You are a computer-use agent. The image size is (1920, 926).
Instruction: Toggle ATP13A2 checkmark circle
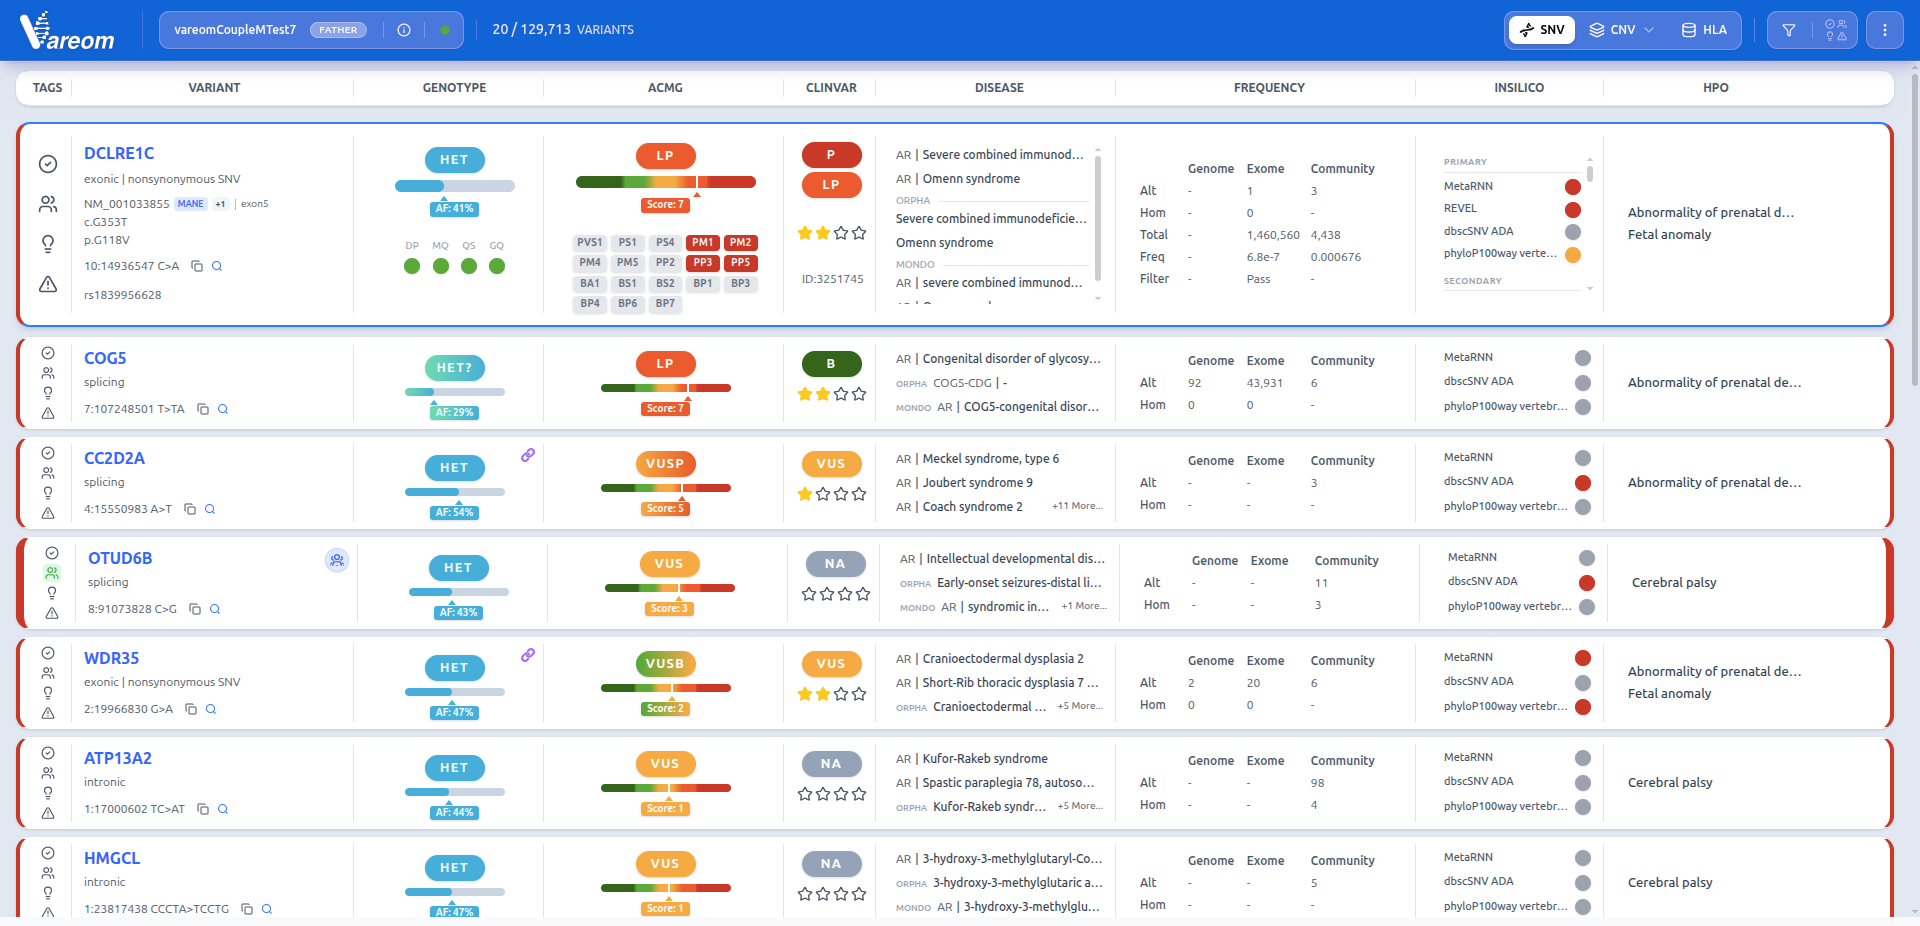(48, 753)
